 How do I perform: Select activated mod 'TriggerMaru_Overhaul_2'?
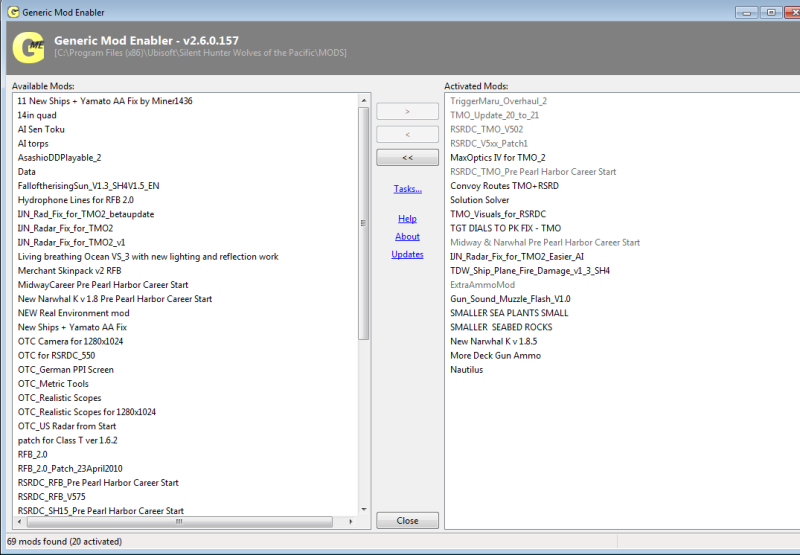(498, 101)
